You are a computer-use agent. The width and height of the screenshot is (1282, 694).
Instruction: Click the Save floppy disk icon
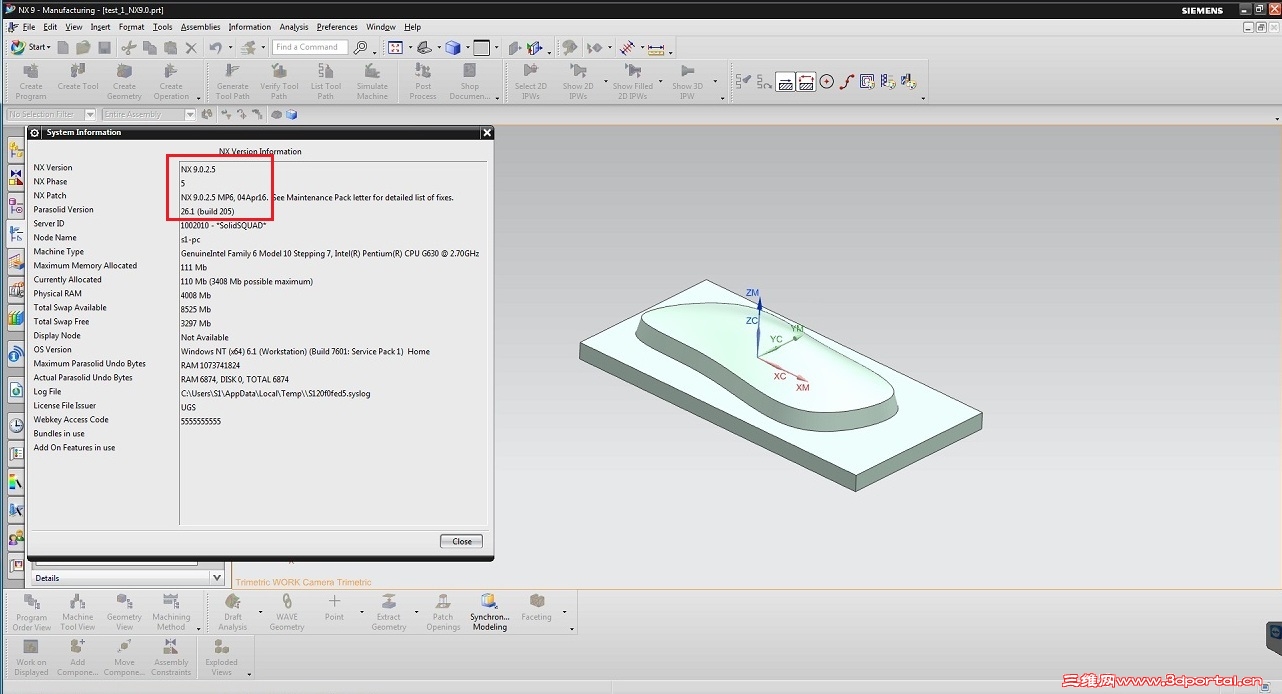pyautogui.click(x=104, y=47)
